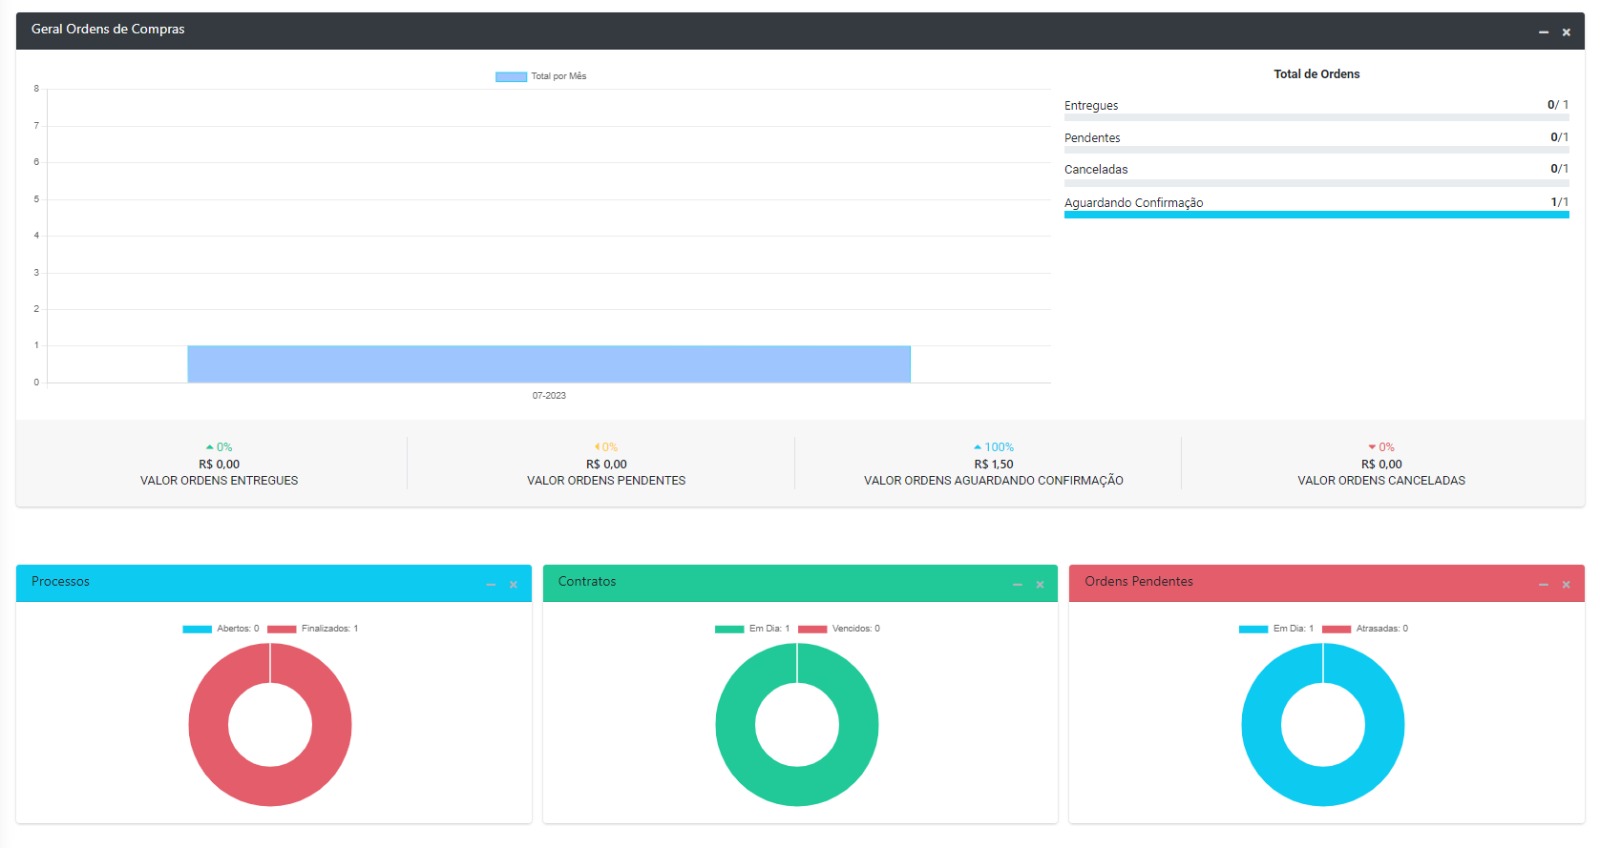Toggle the Em Dia legend in Contratos
1600x848 pixels.
[x=752, y=629]
